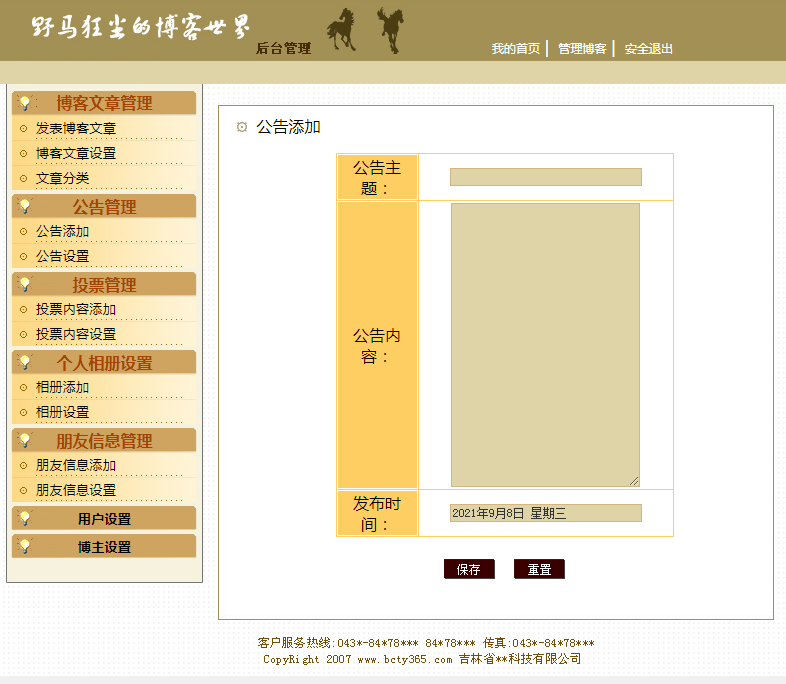Click the bullet icon next to 相册添加
Image resolution: width=786 pixels, height=684 pixels.
click(x=23, y=387)
